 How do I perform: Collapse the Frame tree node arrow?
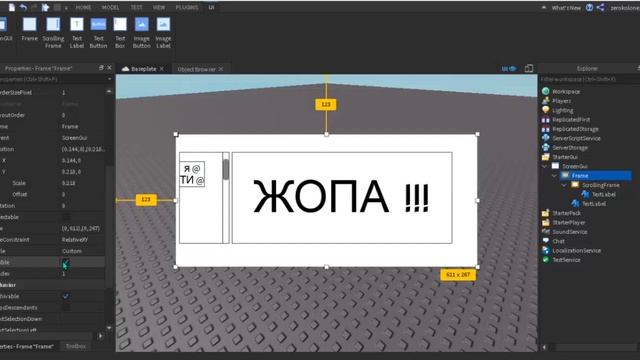point(554,176)
